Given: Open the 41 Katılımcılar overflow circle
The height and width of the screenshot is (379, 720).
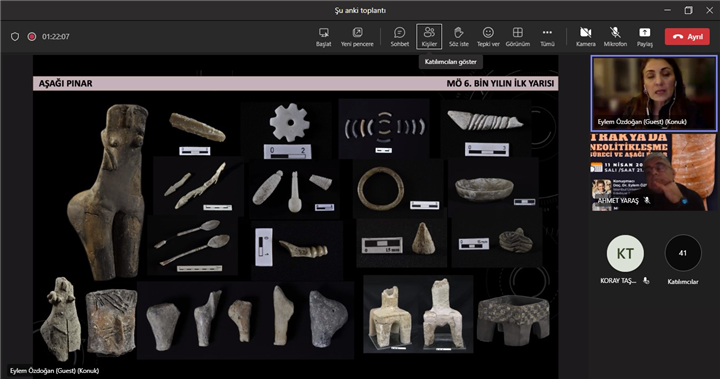Looking at the screenshot, I should [x=683, y=253].
